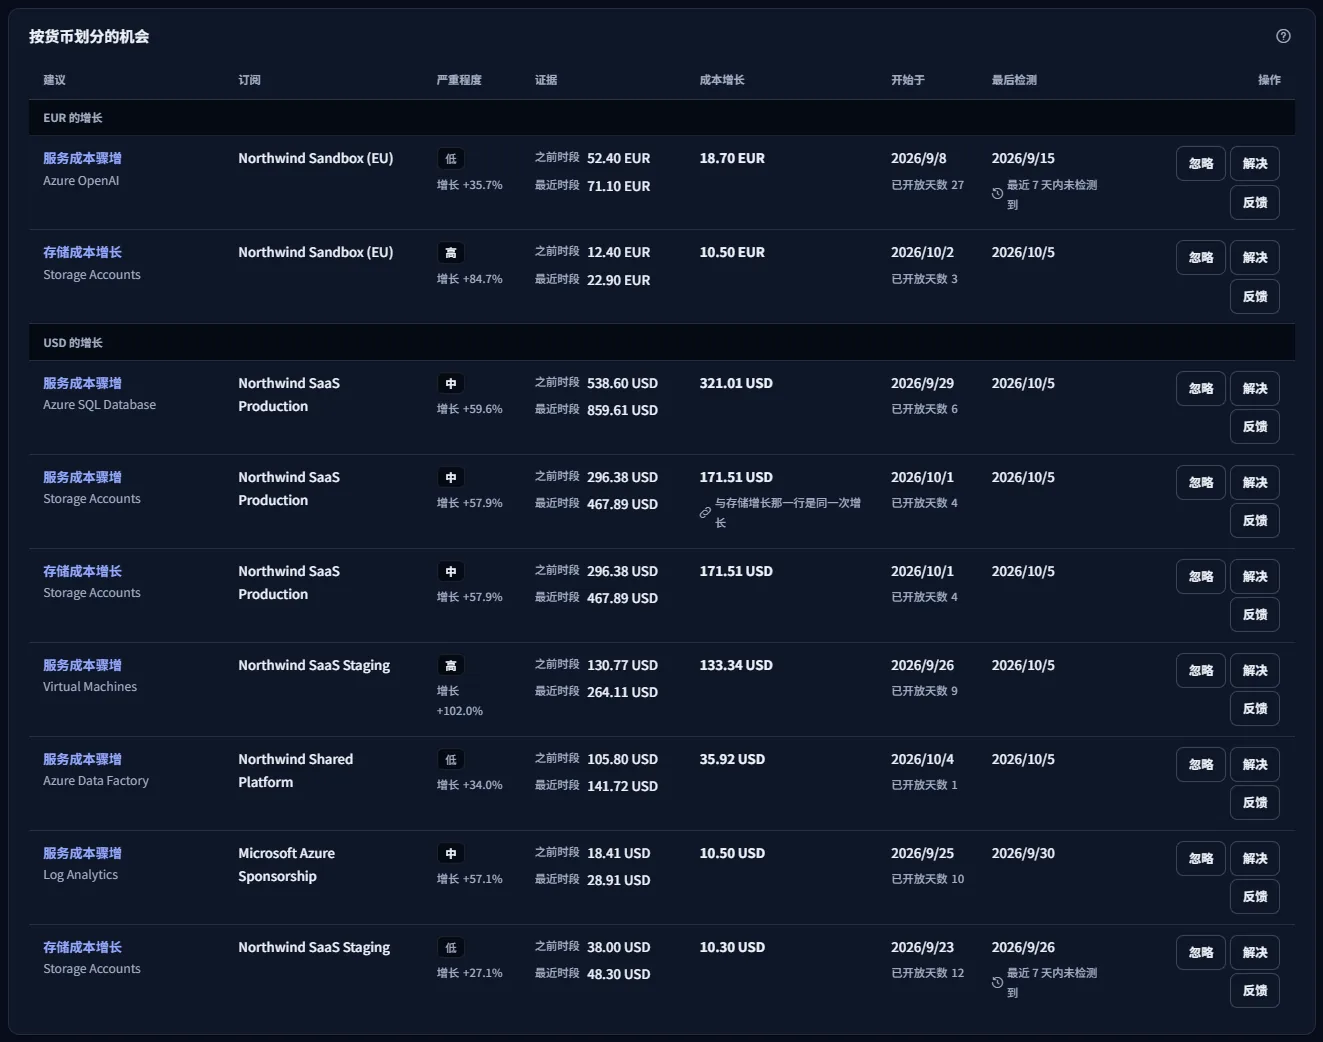1323x1042 pixels.
Task: Click 忽略 for Azure SQL Database row
Action: point(1201,389)
